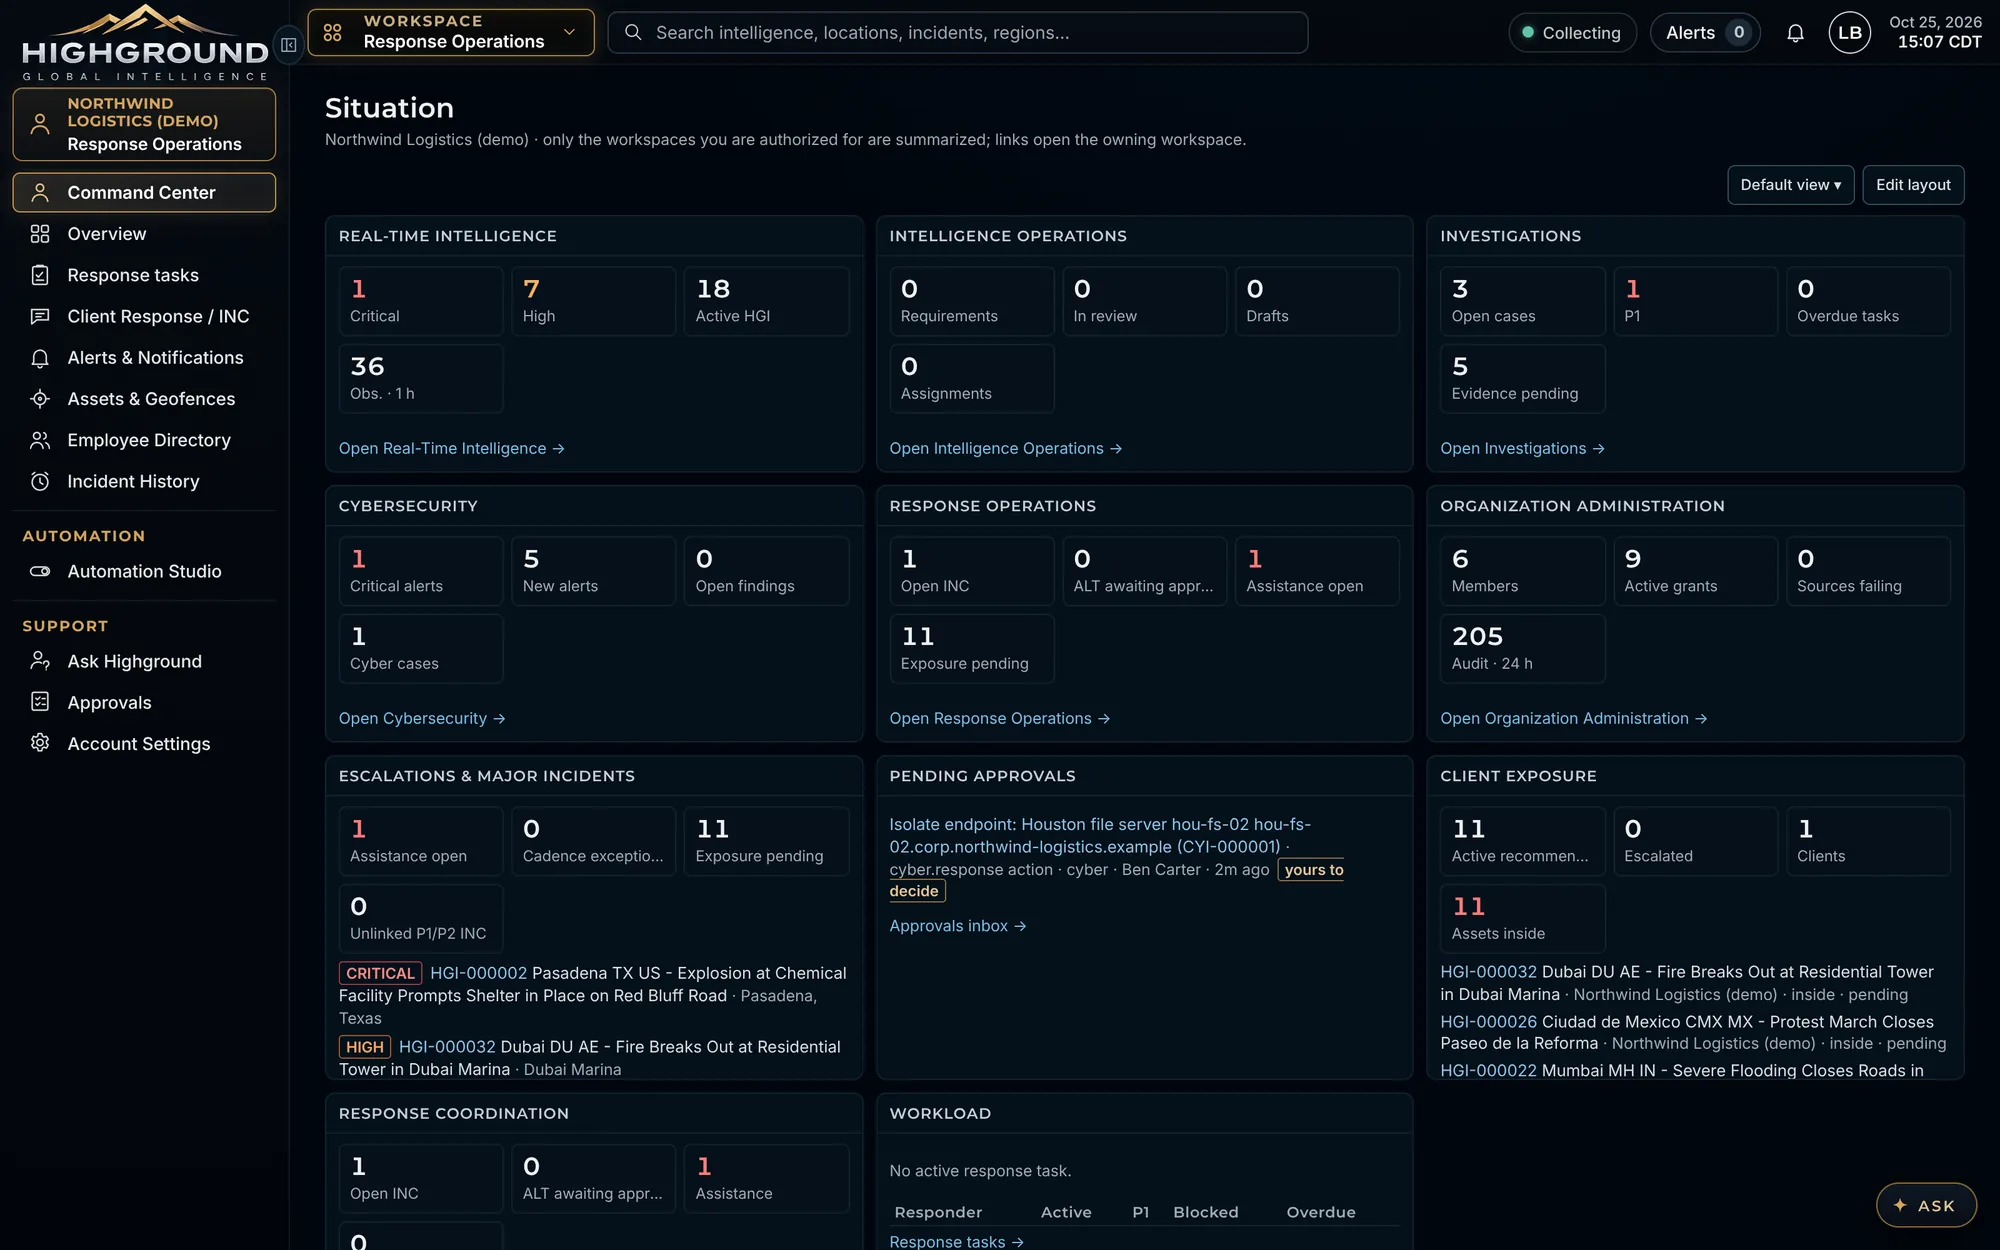
Task: Open the floating ASK assistant button
Action: pos(1926,1205)
